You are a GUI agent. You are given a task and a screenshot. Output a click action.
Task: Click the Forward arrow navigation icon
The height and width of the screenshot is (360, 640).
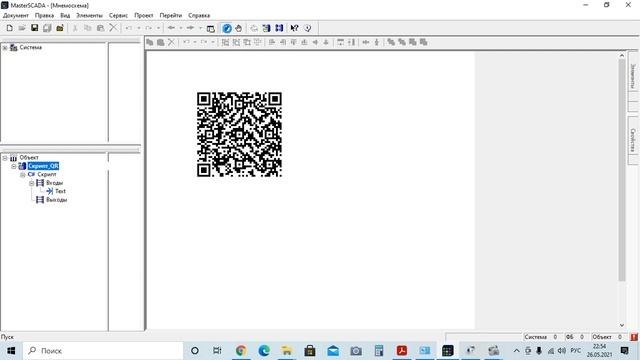point(190,28)
